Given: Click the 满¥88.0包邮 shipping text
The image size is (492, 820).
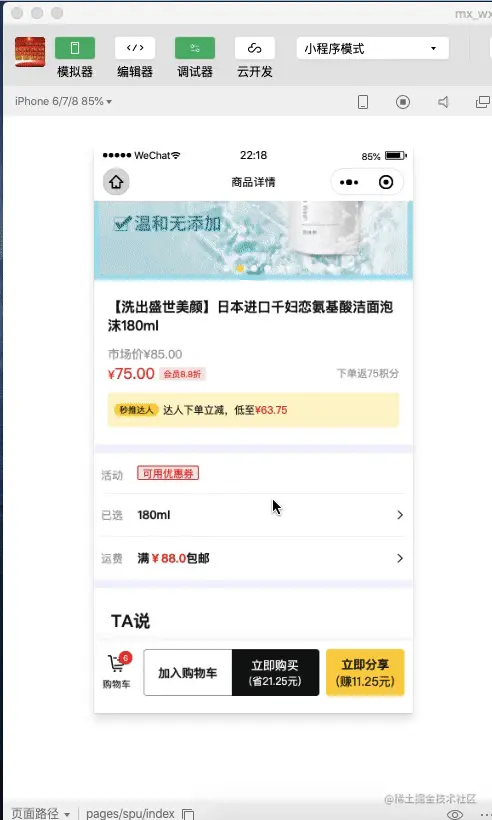Looking at the screenshot, I should (174, 559).
